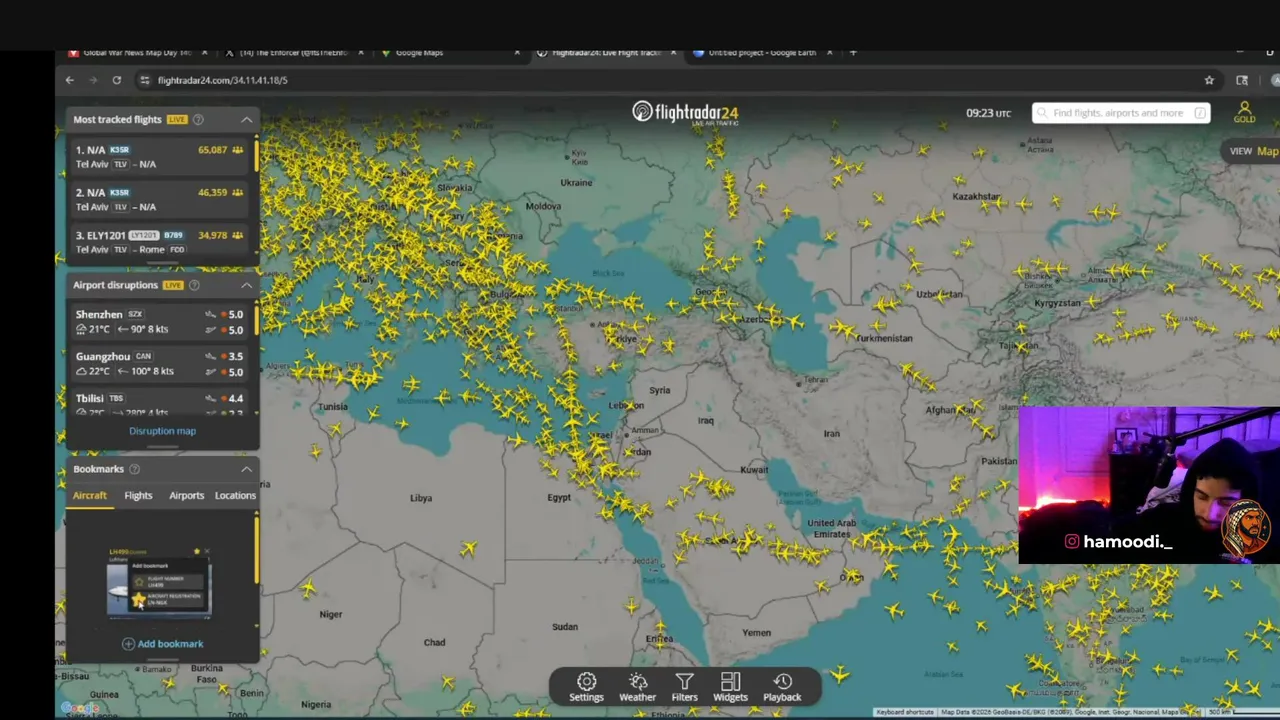Click the 09:23 UTC clock
This screenshot has height=720, width=1280.
[x=988, y=113]
